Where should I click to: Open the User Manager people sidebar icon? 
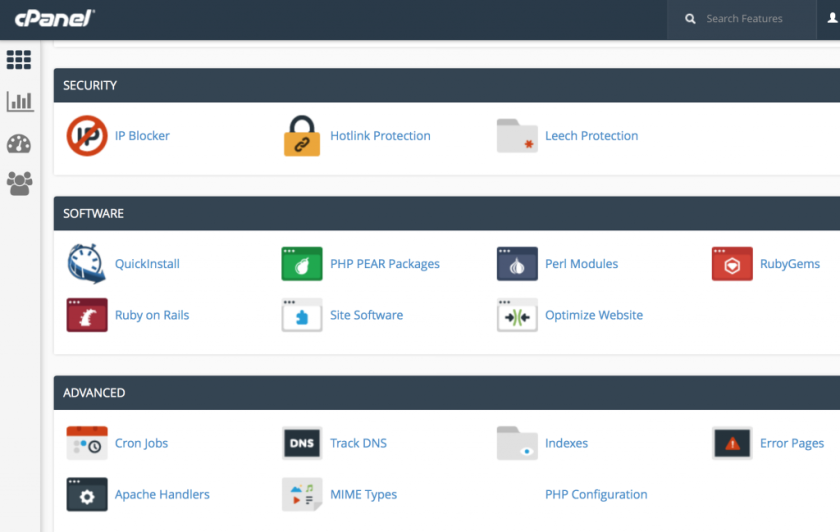click(x=19, y=184)
